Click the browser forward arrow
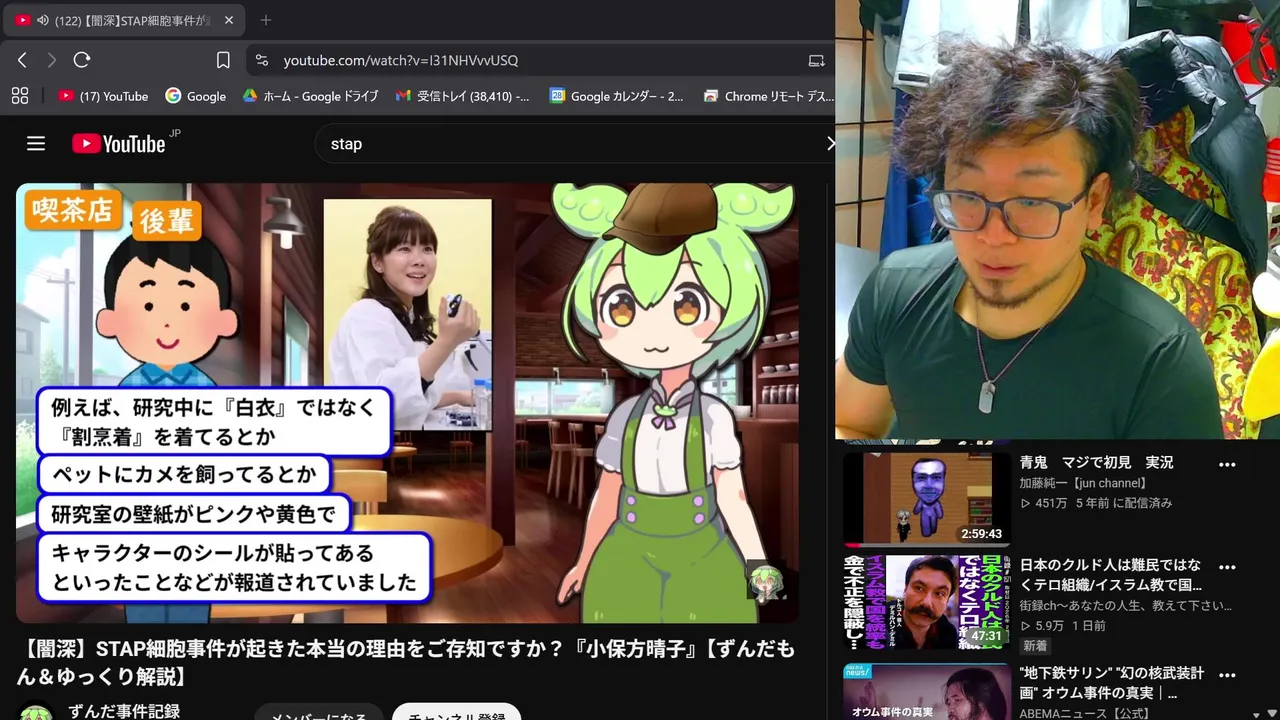This screenshot has width=1280, height=720. point(51,60)
